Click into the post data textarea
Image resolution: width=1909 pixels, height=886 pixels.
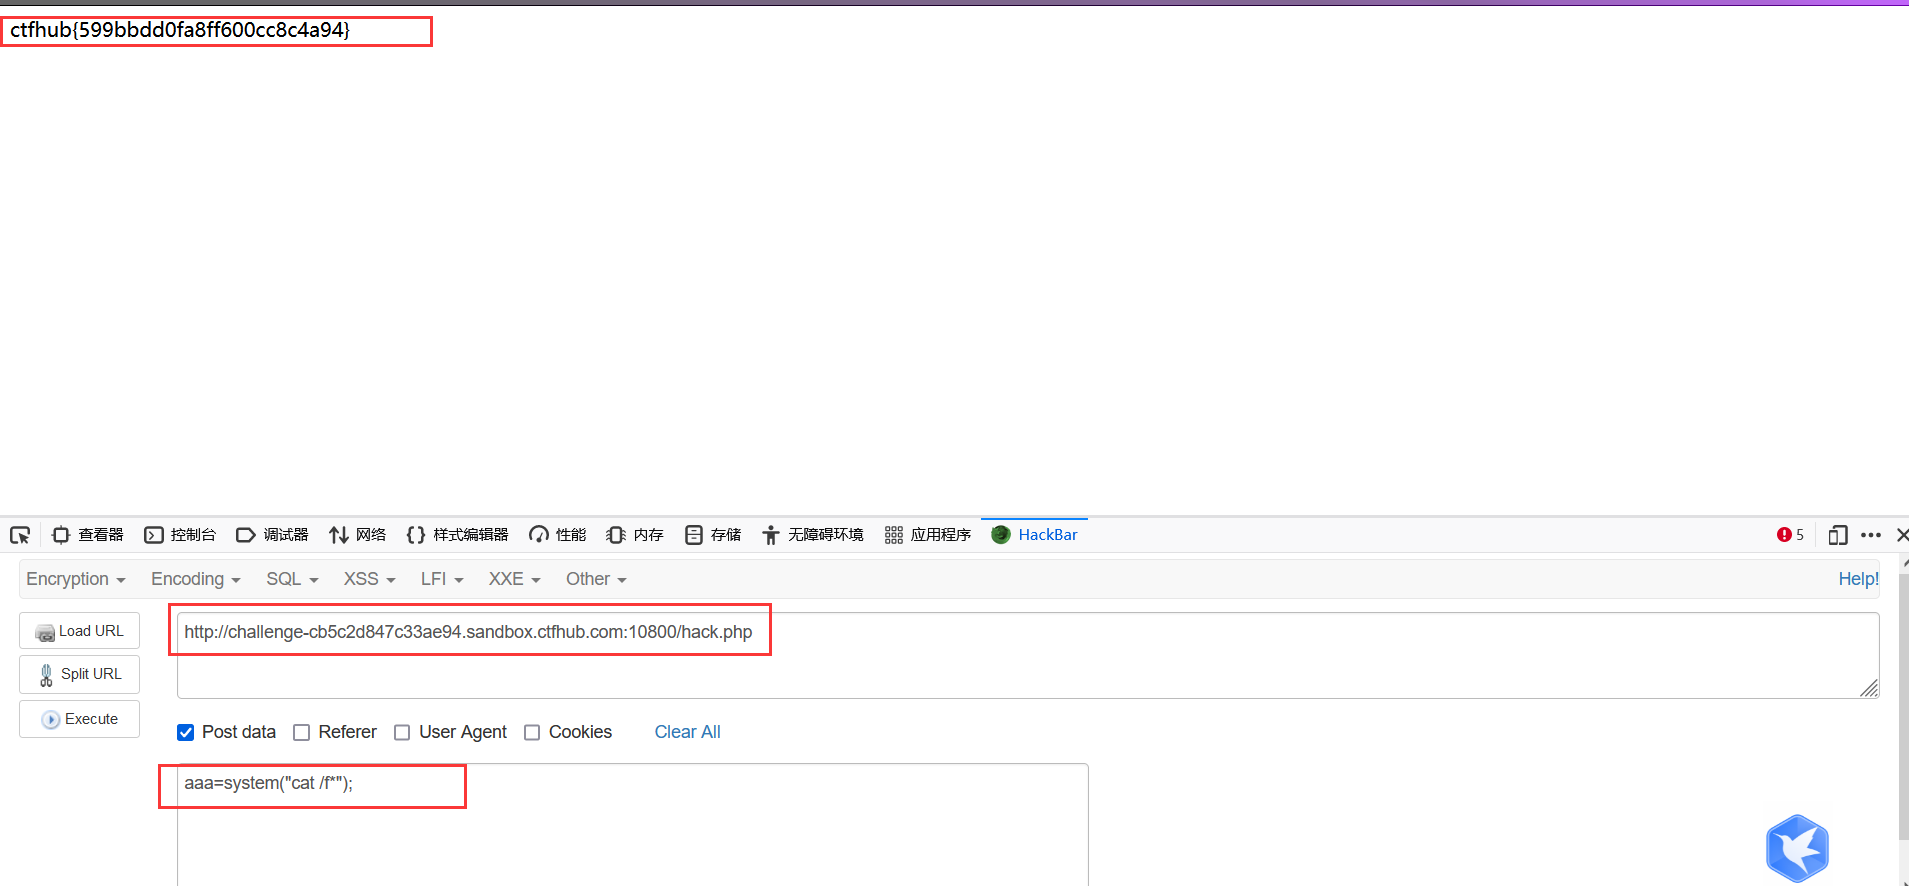(x=633, y=824)
